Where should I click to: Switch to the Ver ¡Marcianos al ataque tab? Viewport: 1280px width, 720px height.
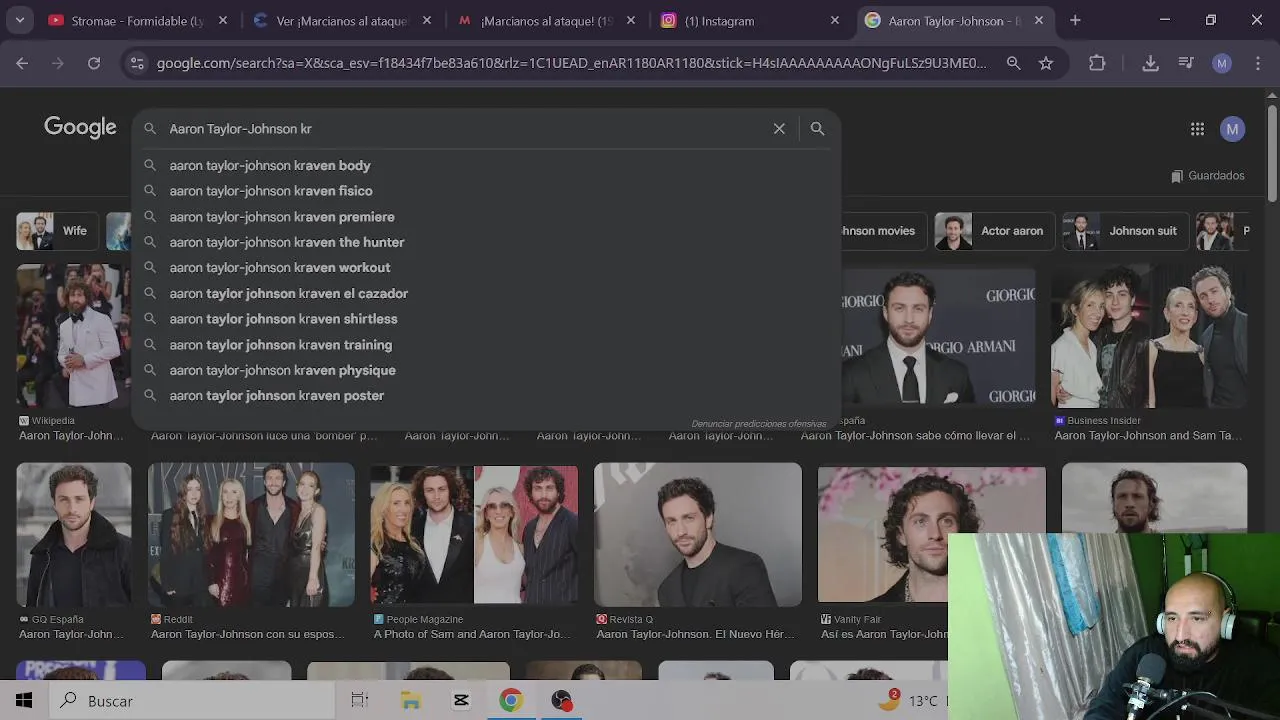tap(342, 20)
